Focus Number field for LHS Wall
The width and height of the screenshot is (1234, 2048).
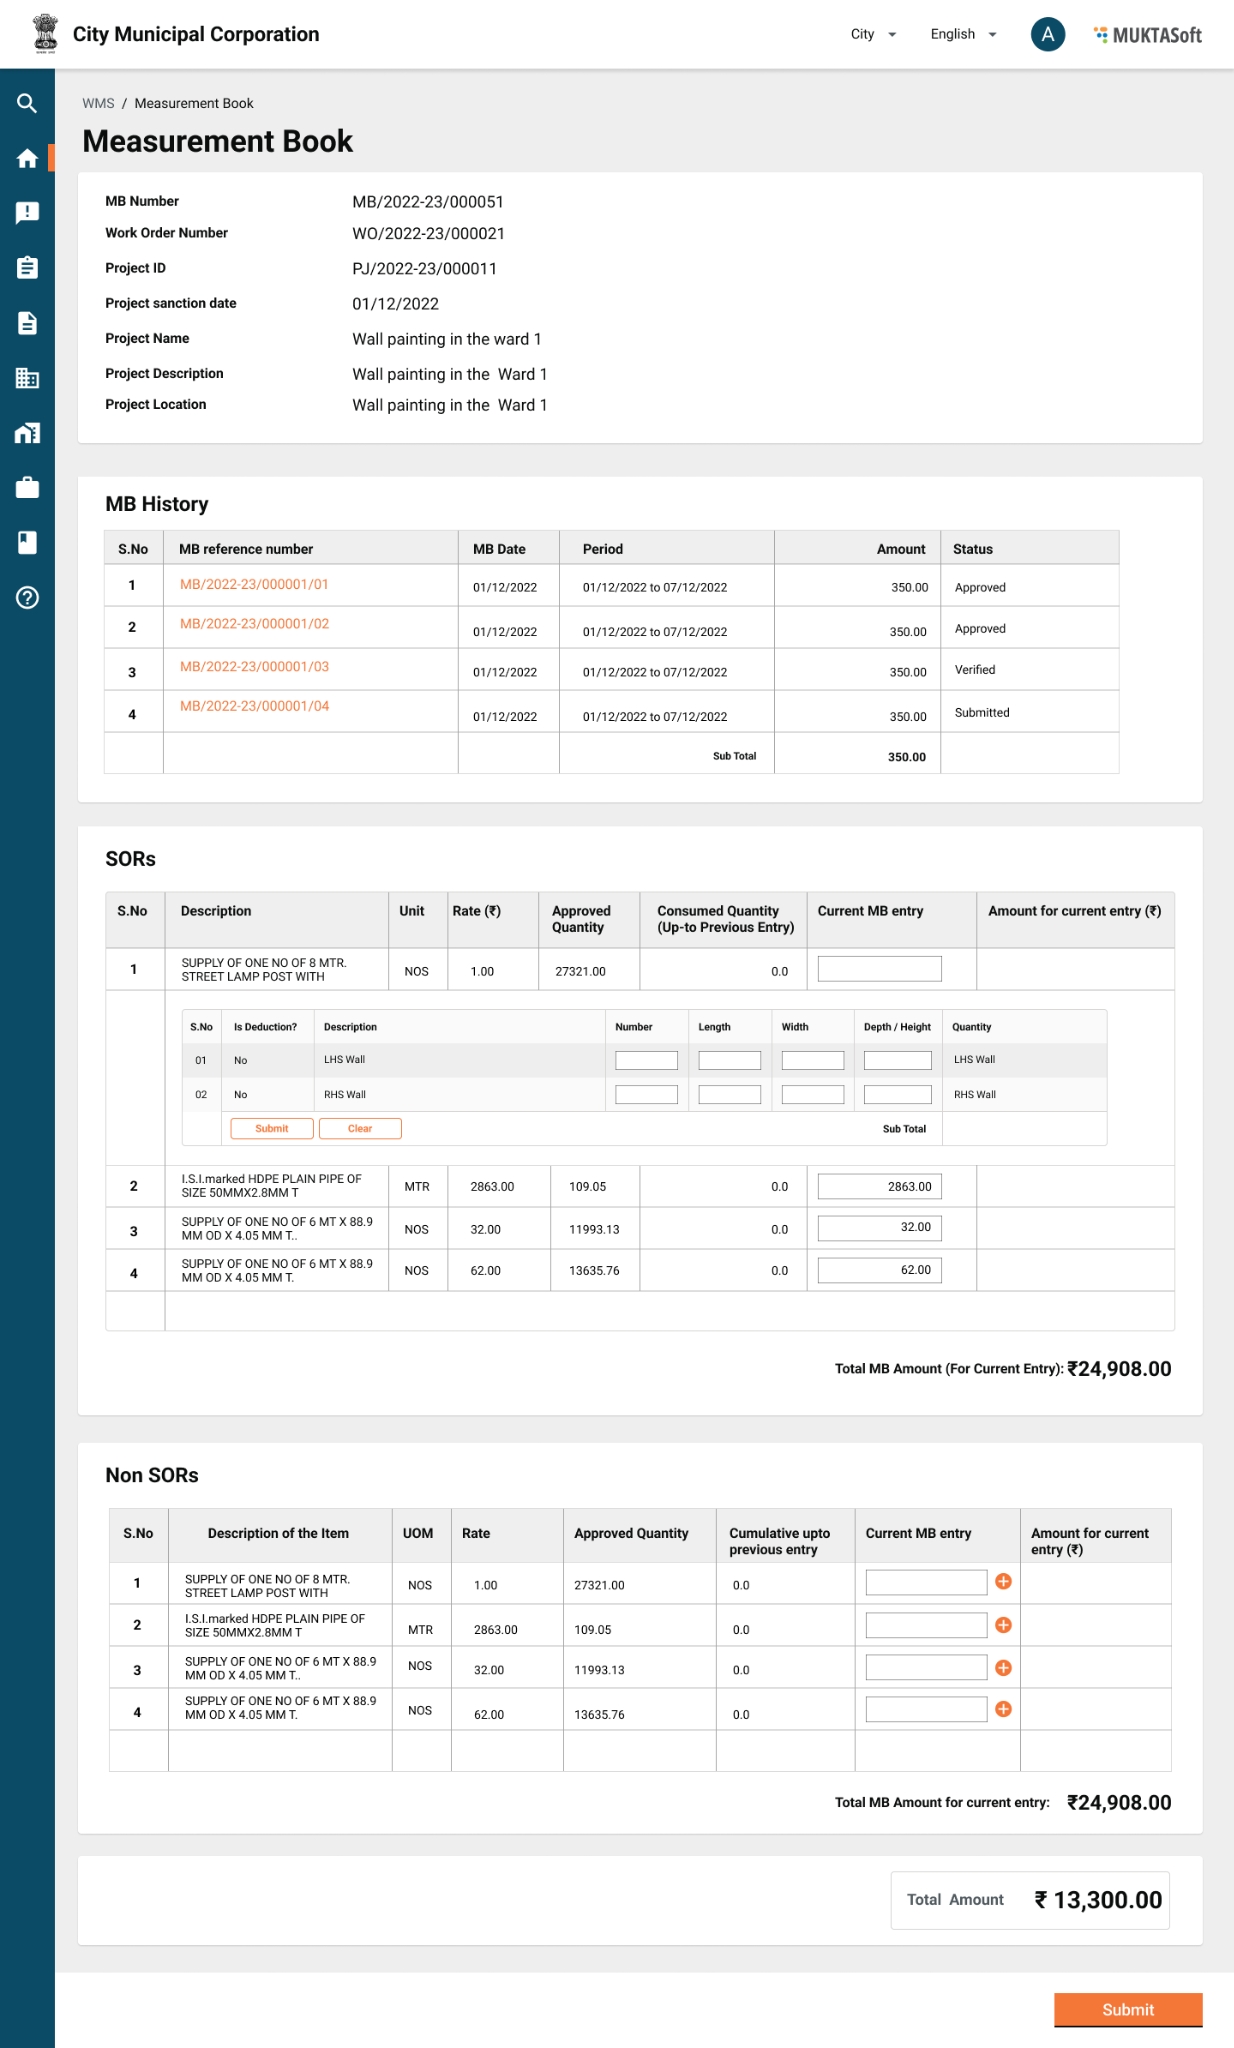pos(646,1060)
